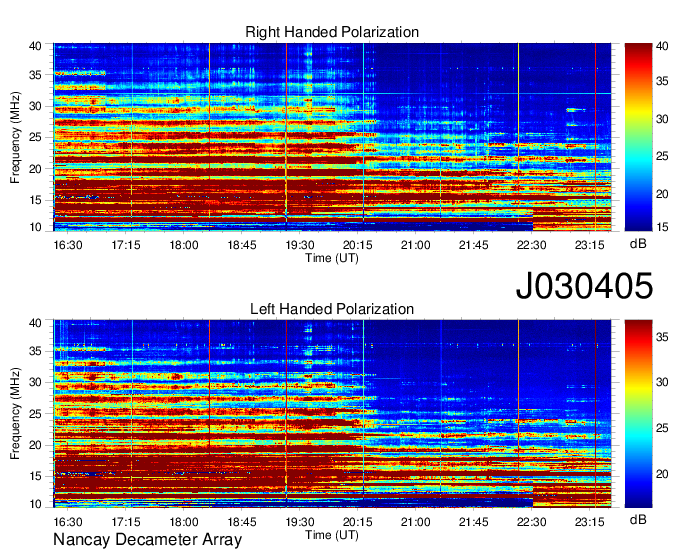Viewport: 680px width, 552px height.
Task: Click the 35 dB tick on lower color bar
Action: pyautogui.click(x=662, y=337)
